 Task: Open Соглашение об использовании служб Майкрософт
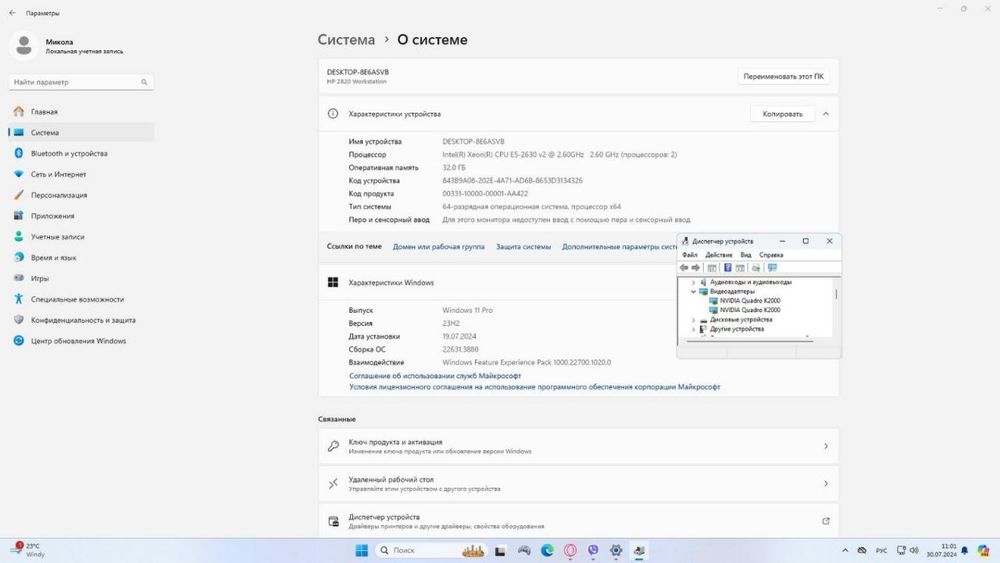(x=435, y=376)
